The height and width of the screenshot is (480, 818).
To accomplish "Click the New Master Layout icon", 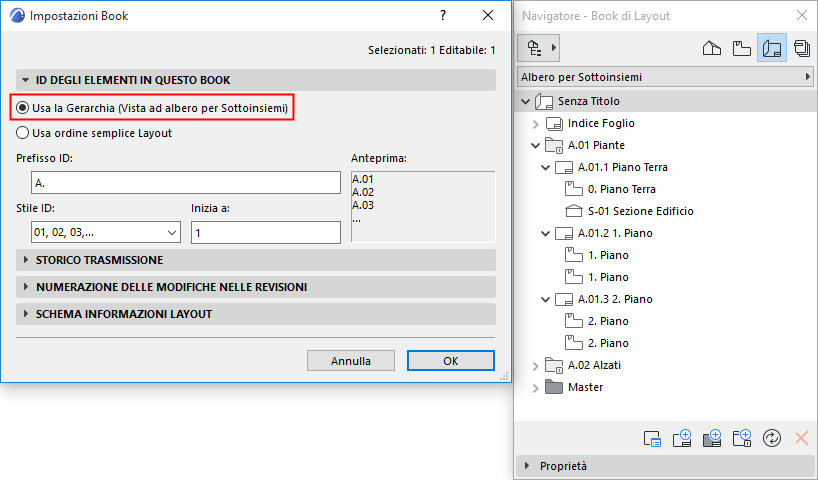I will click(x=712, y=438).
